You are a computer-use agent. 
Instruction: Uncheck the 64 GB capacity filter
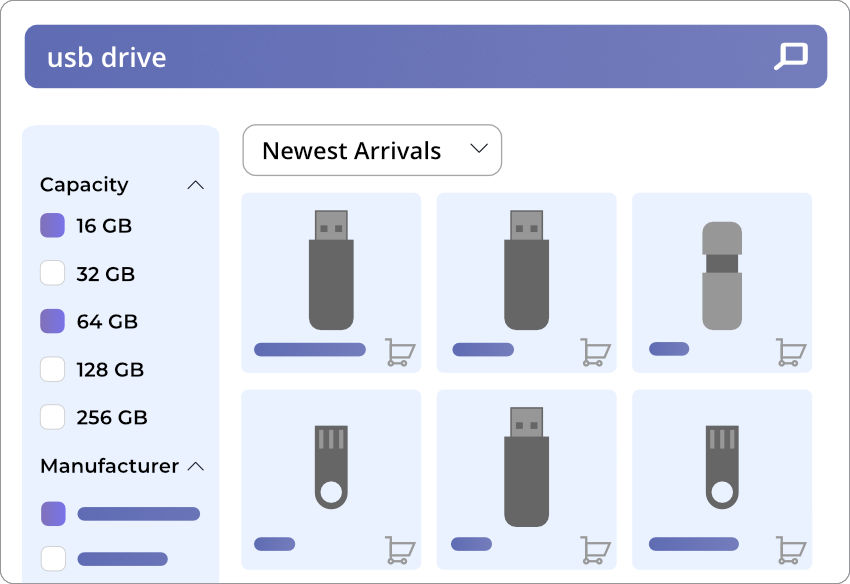(x=53, y=322)
